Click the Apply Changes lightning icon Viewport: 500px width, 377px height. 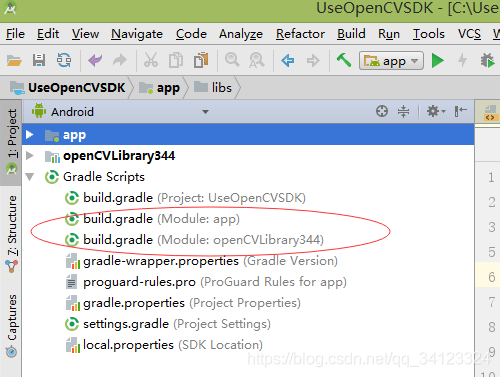coord(462,61)
